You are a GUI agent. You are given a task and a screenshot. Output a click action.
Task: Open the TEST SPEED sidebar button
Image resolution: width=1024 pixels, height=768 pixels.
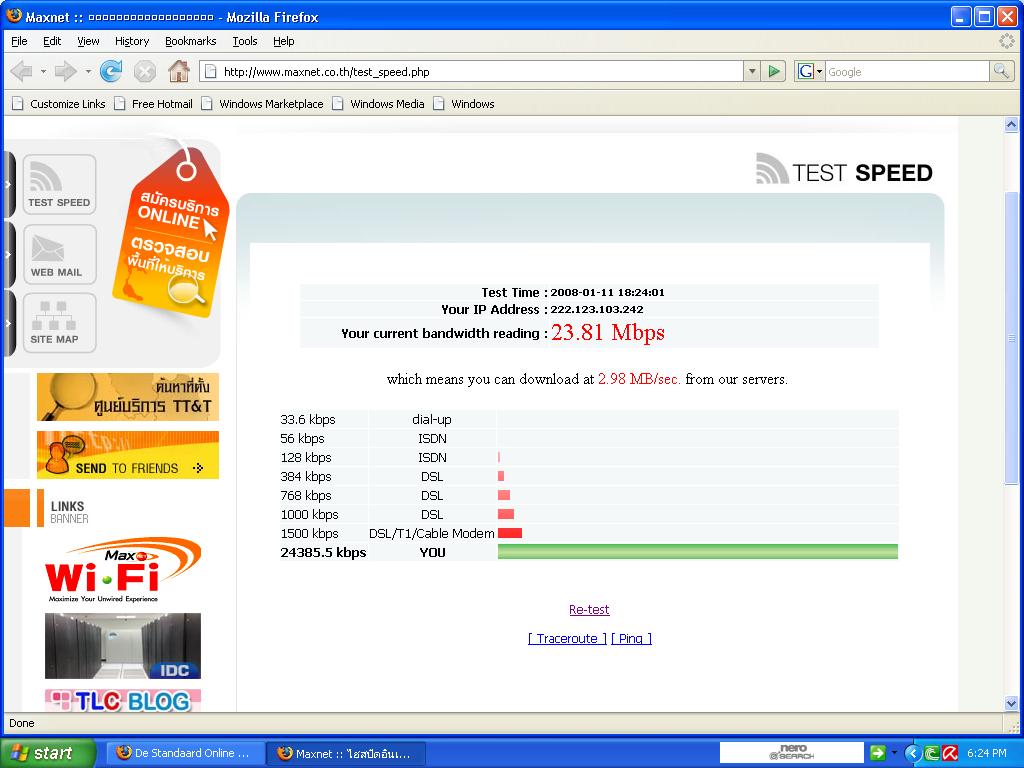59,184
